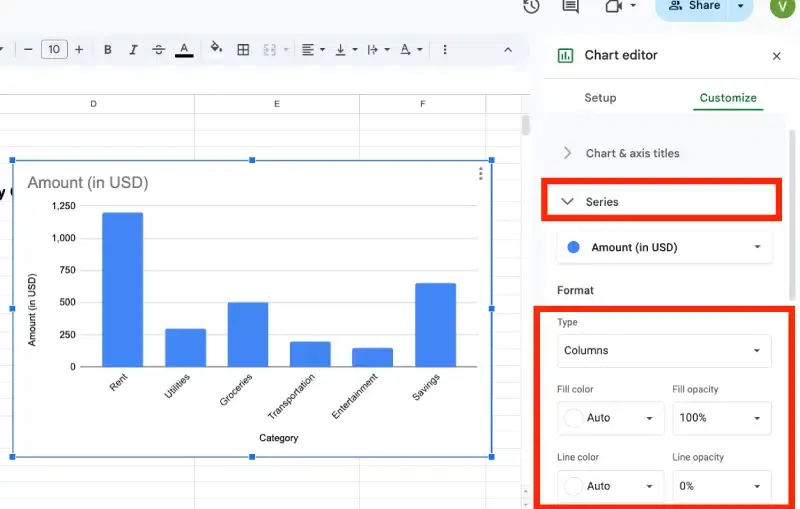This screenshot has height=509, width=800.
Task: Open text wrapping options
Action: [378, 49]
